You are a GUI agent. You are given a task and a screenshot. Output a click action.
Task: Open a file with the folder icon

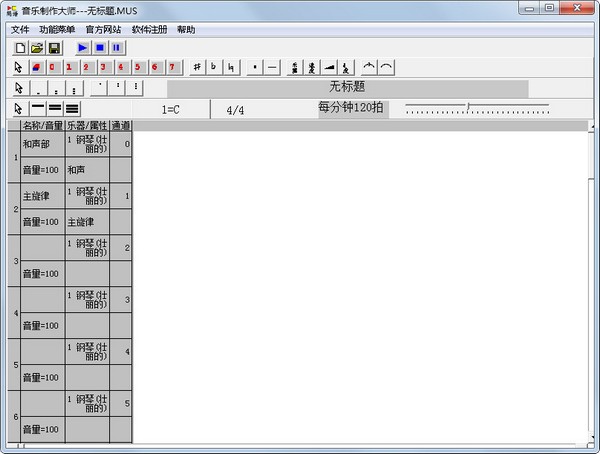37,47
